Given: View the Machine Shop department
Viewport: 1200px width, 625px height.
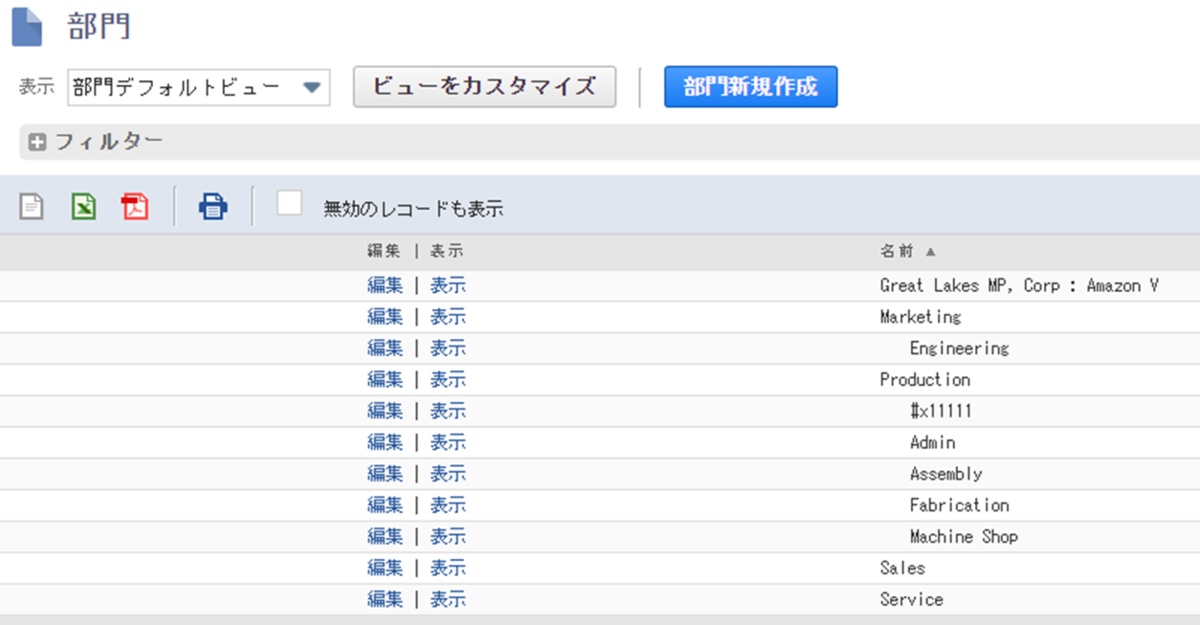Looking at the screenshot, I should [x=448, y=536].
